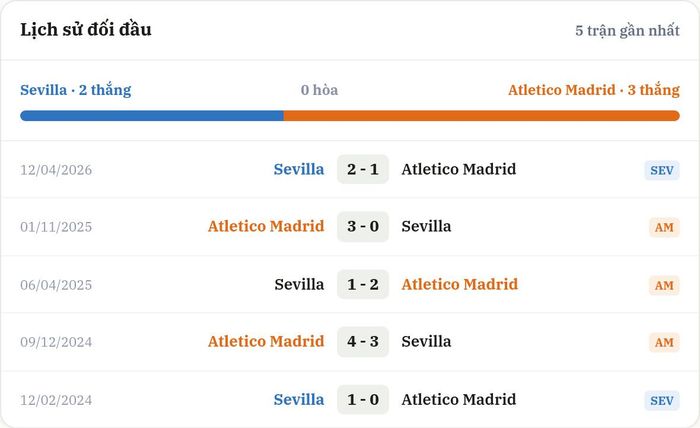Screen dimensions: 700x428
Task: Click the AM badge on 01/11/2025 match
Action: 664,227
